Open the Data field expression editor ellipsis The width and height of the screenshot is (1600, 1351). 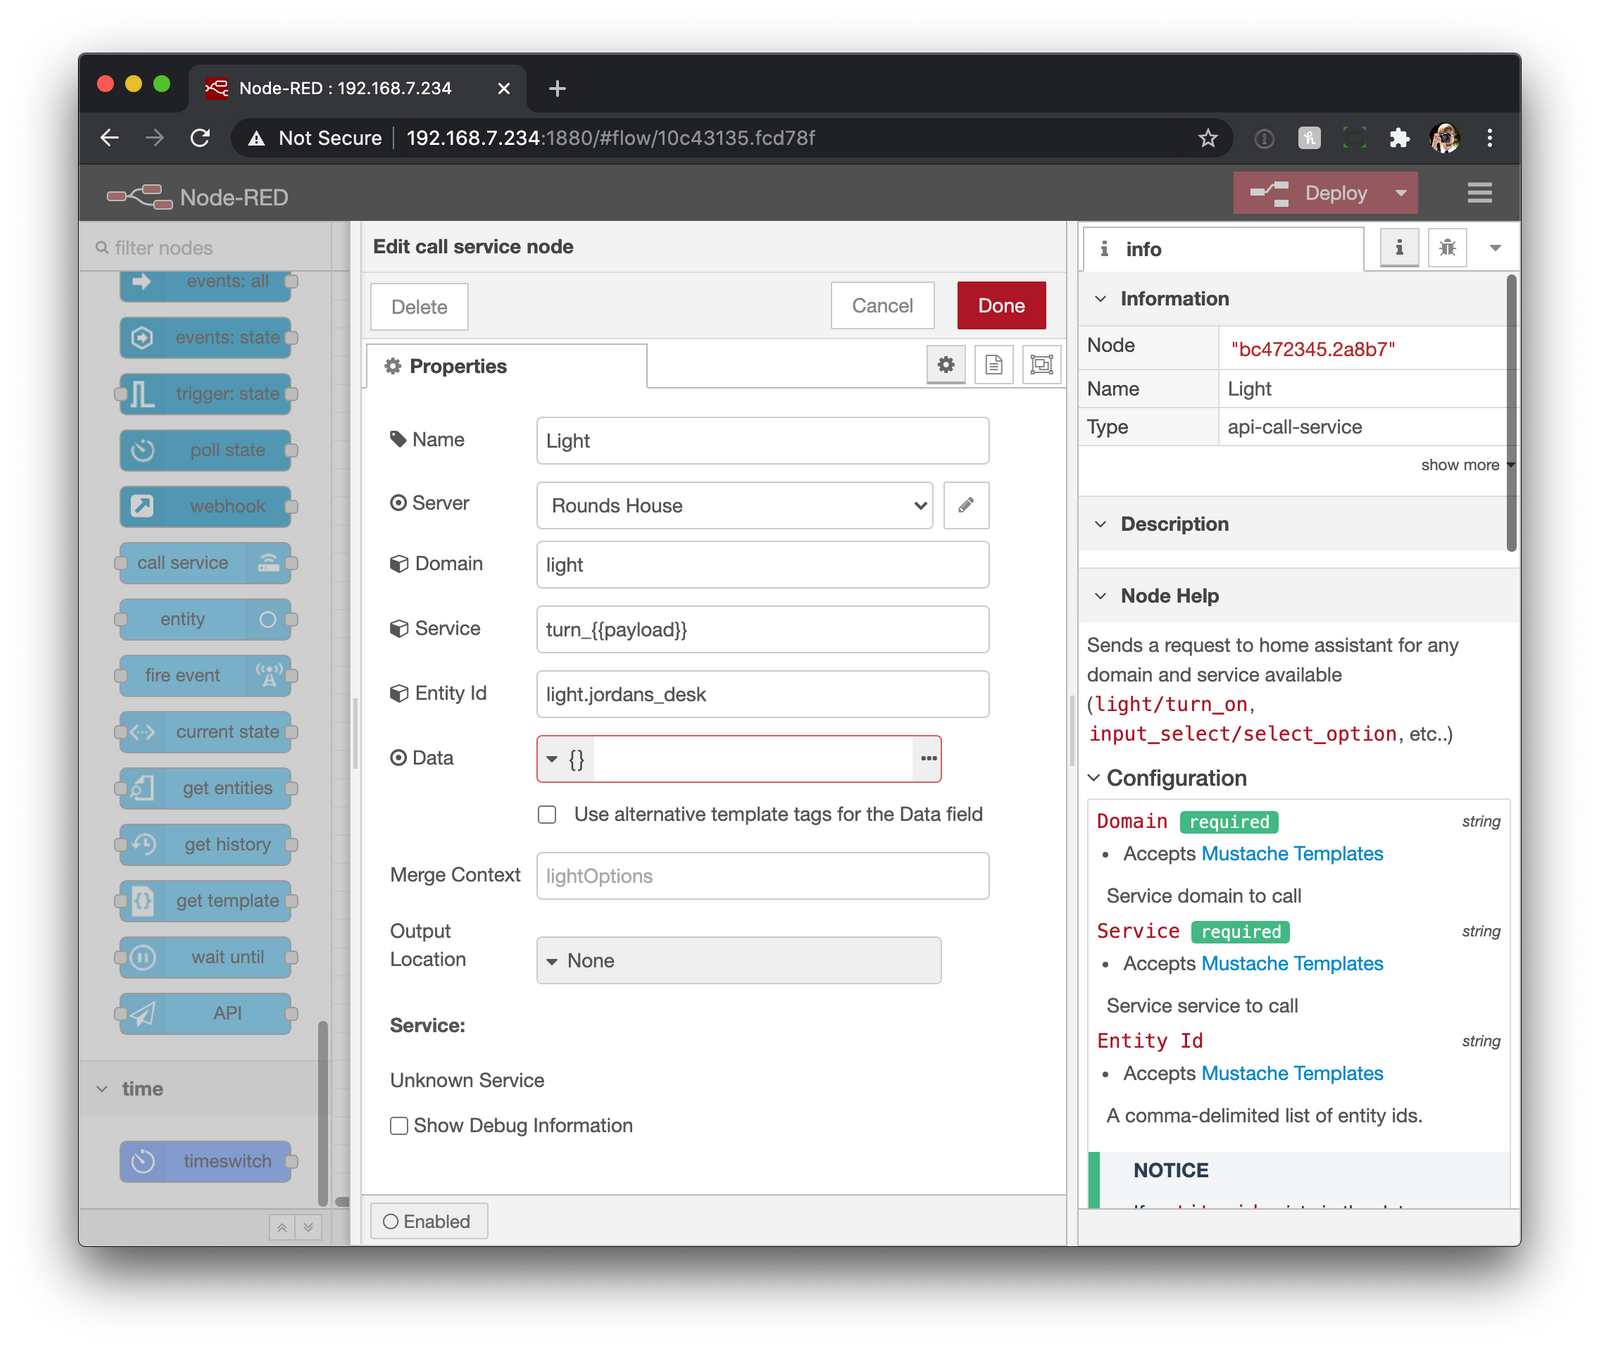point(927,759)
